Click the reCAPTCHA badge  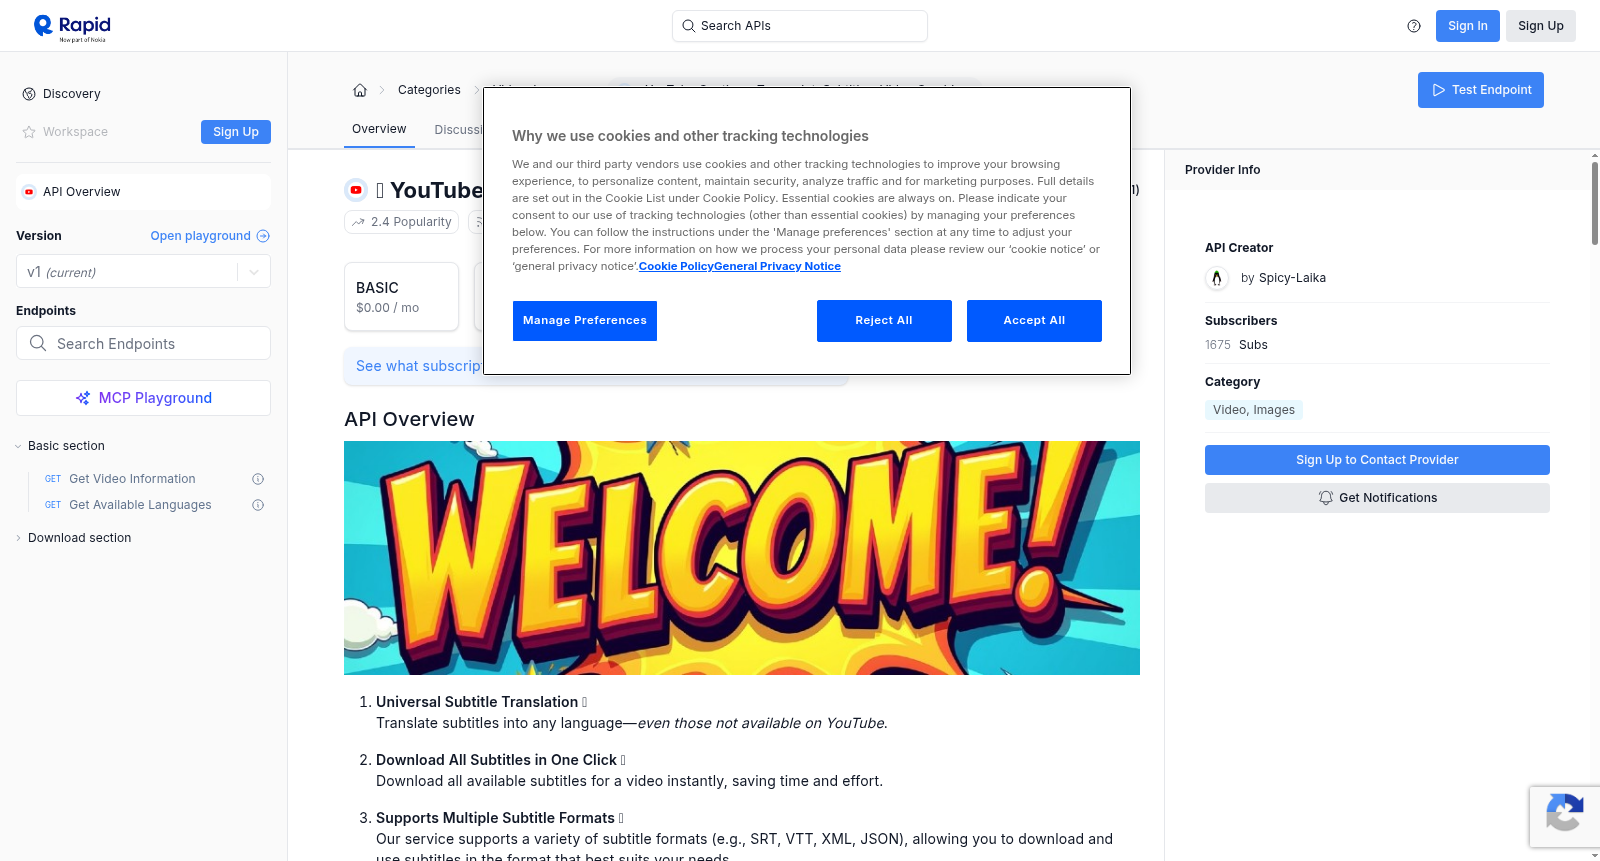tap(1564, 816)
